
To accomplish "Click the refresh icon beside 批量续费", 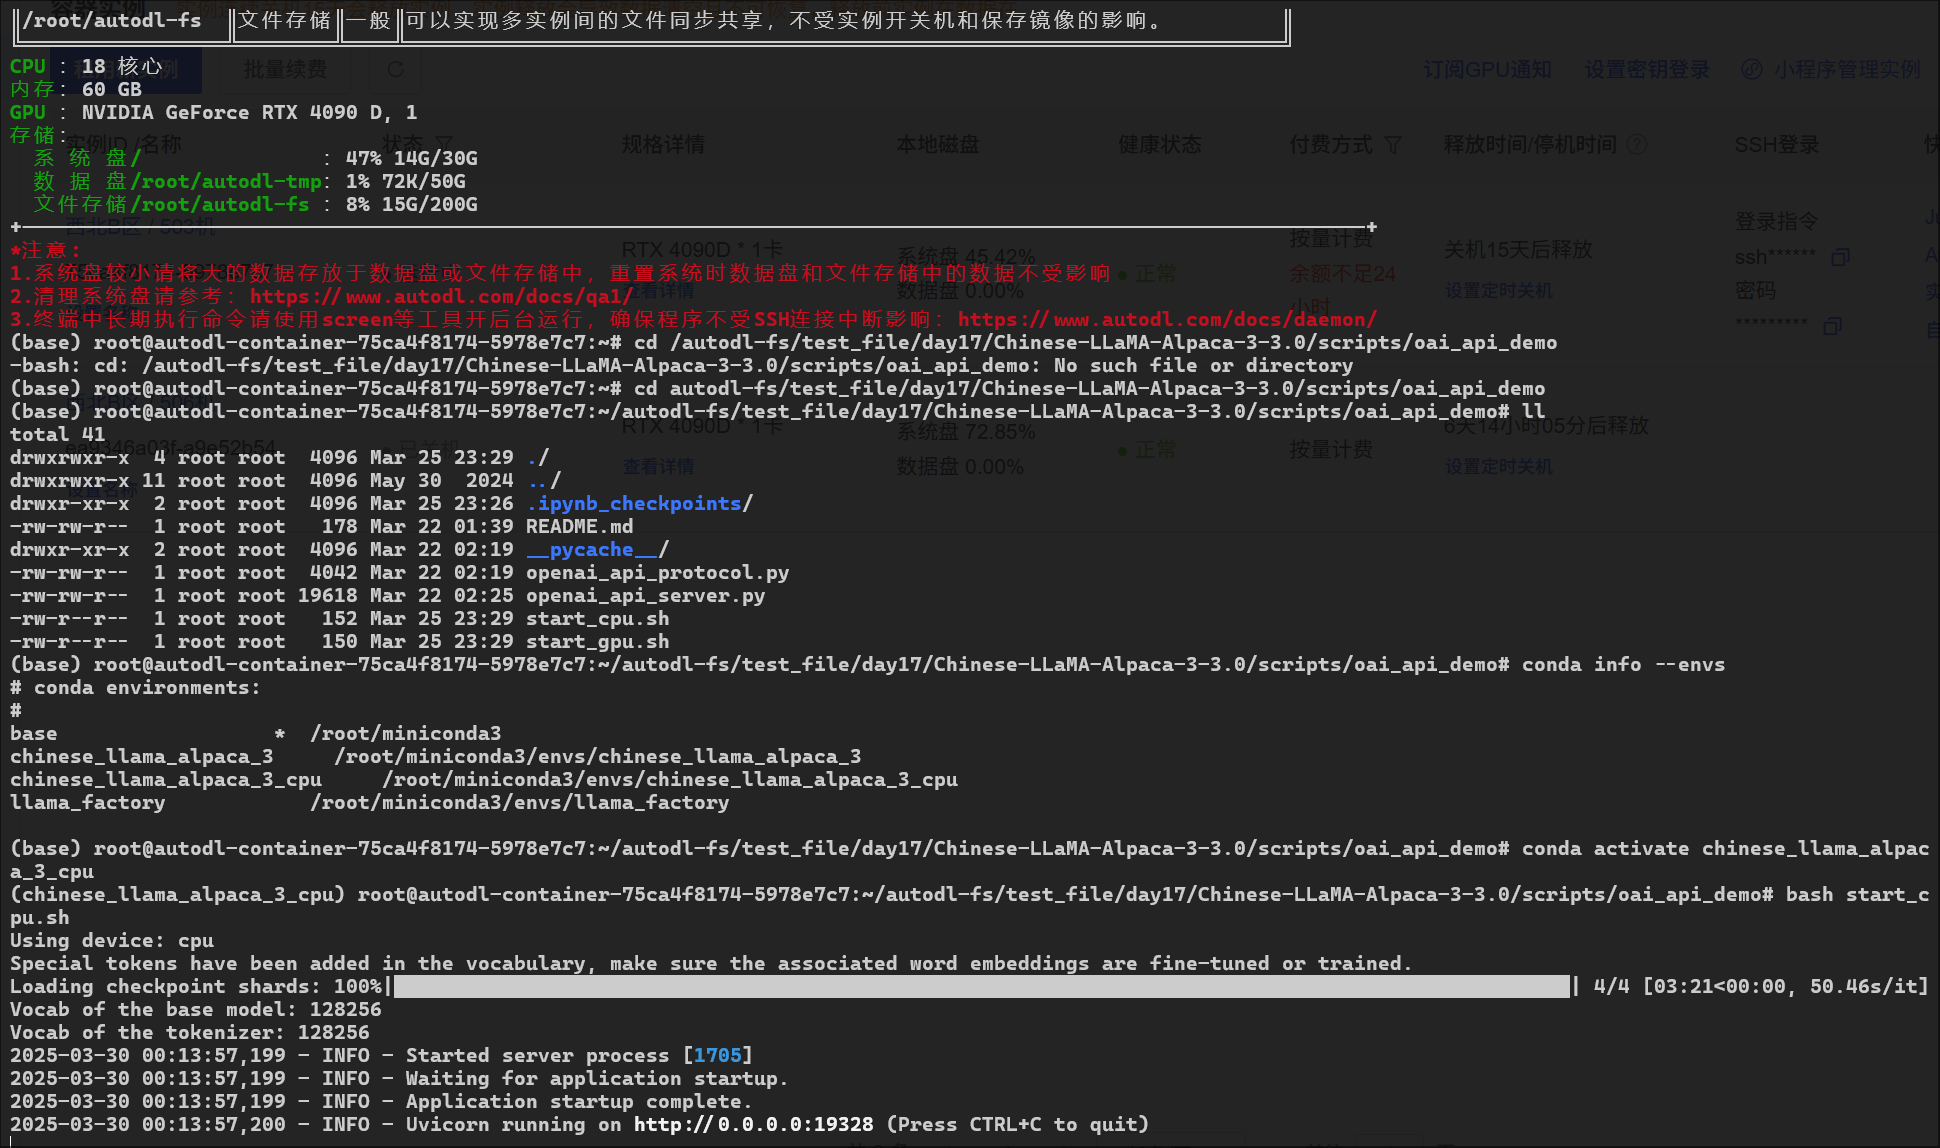I will tap(395, 69).
